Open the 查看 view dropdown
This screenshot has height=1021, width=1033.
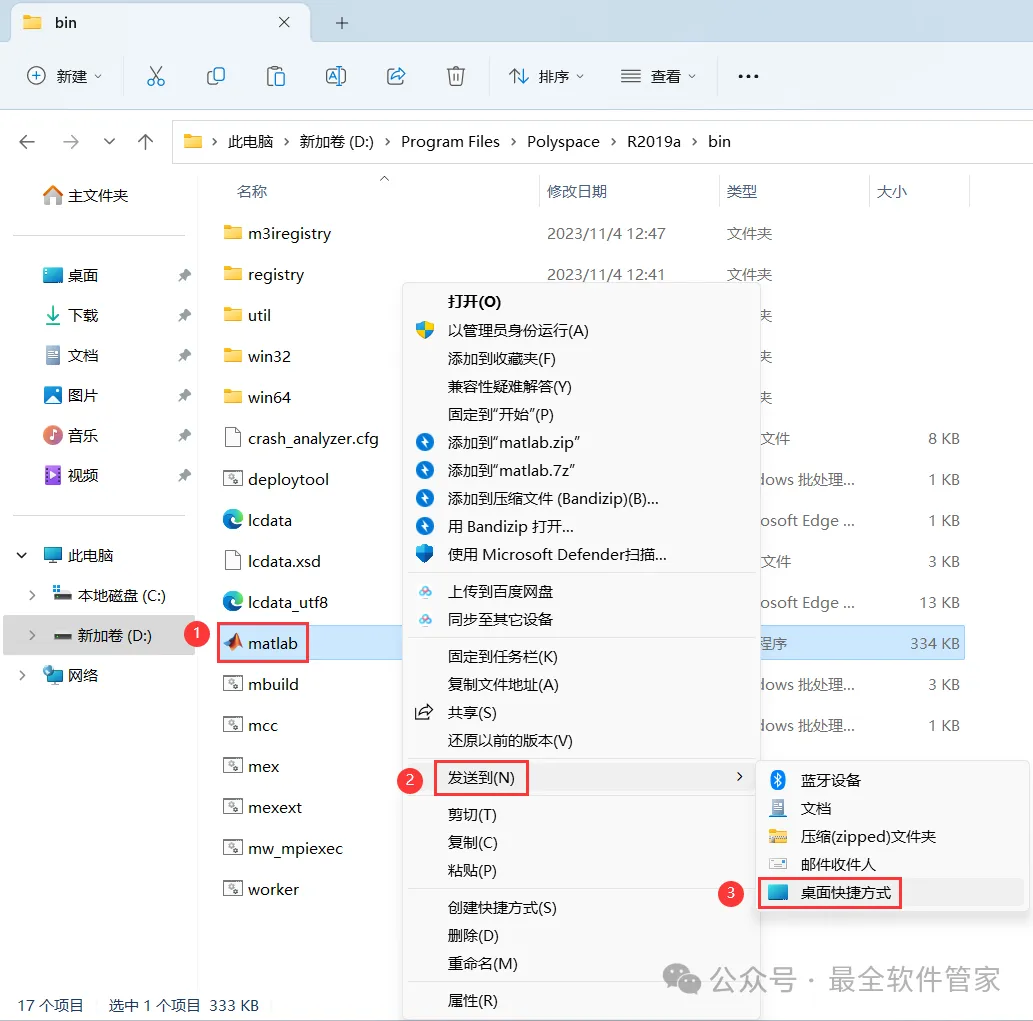tap(658, 76)
